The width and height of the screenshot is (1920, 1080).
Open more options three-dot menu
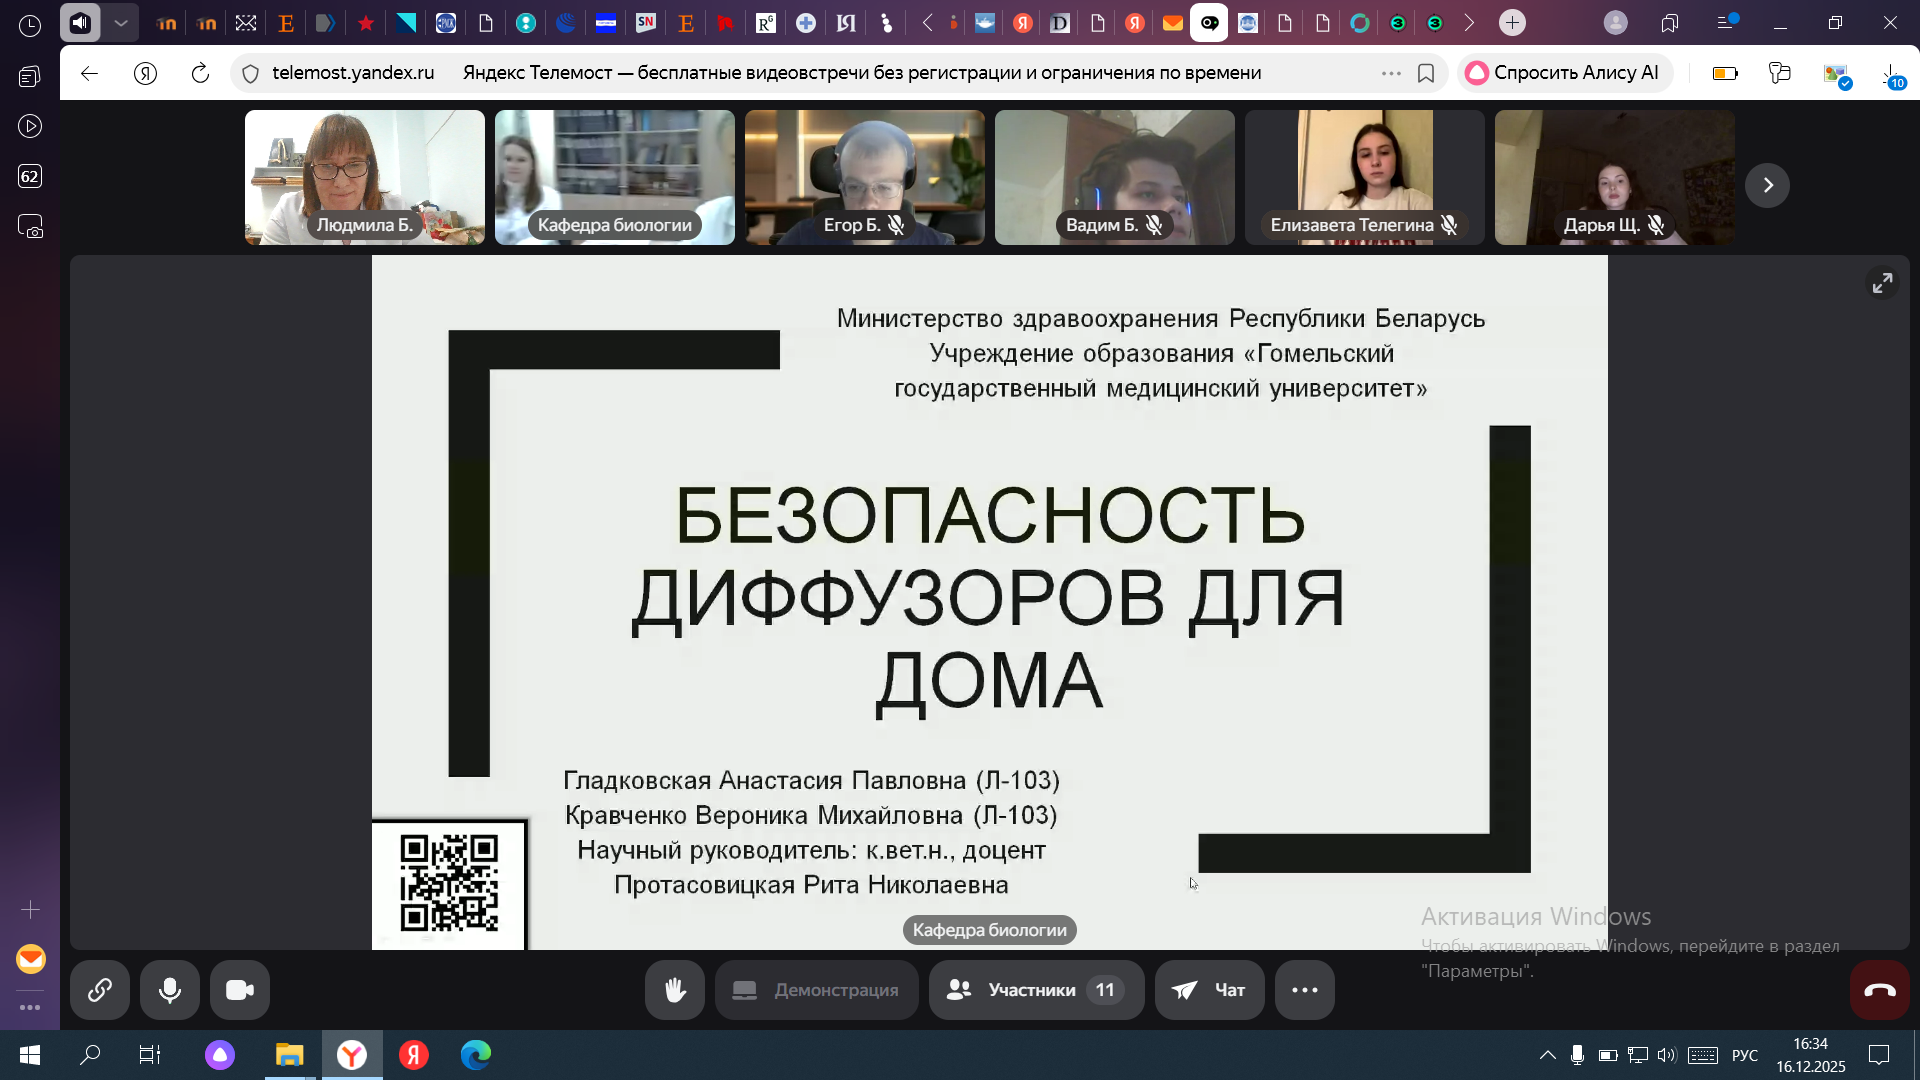(1304, 990)
